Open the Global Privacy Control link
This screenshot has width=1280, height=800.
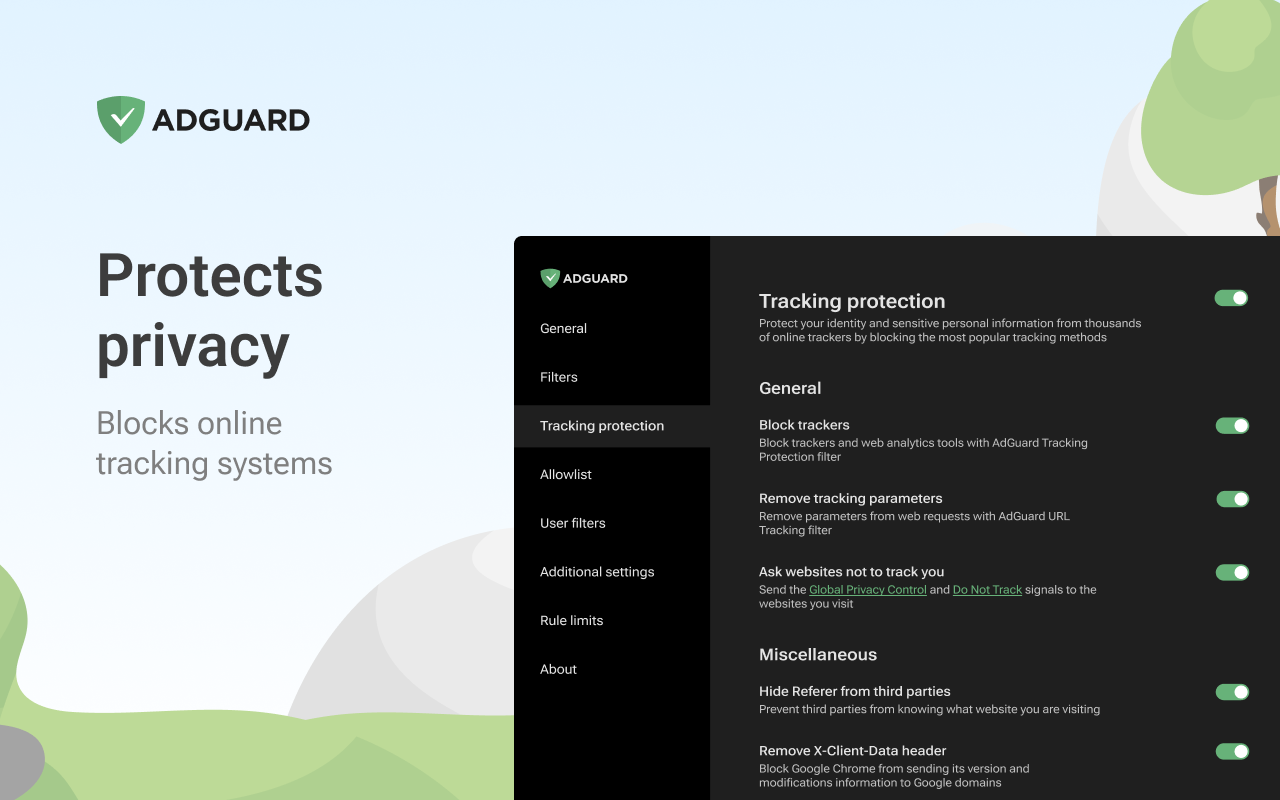coord(868,590)
